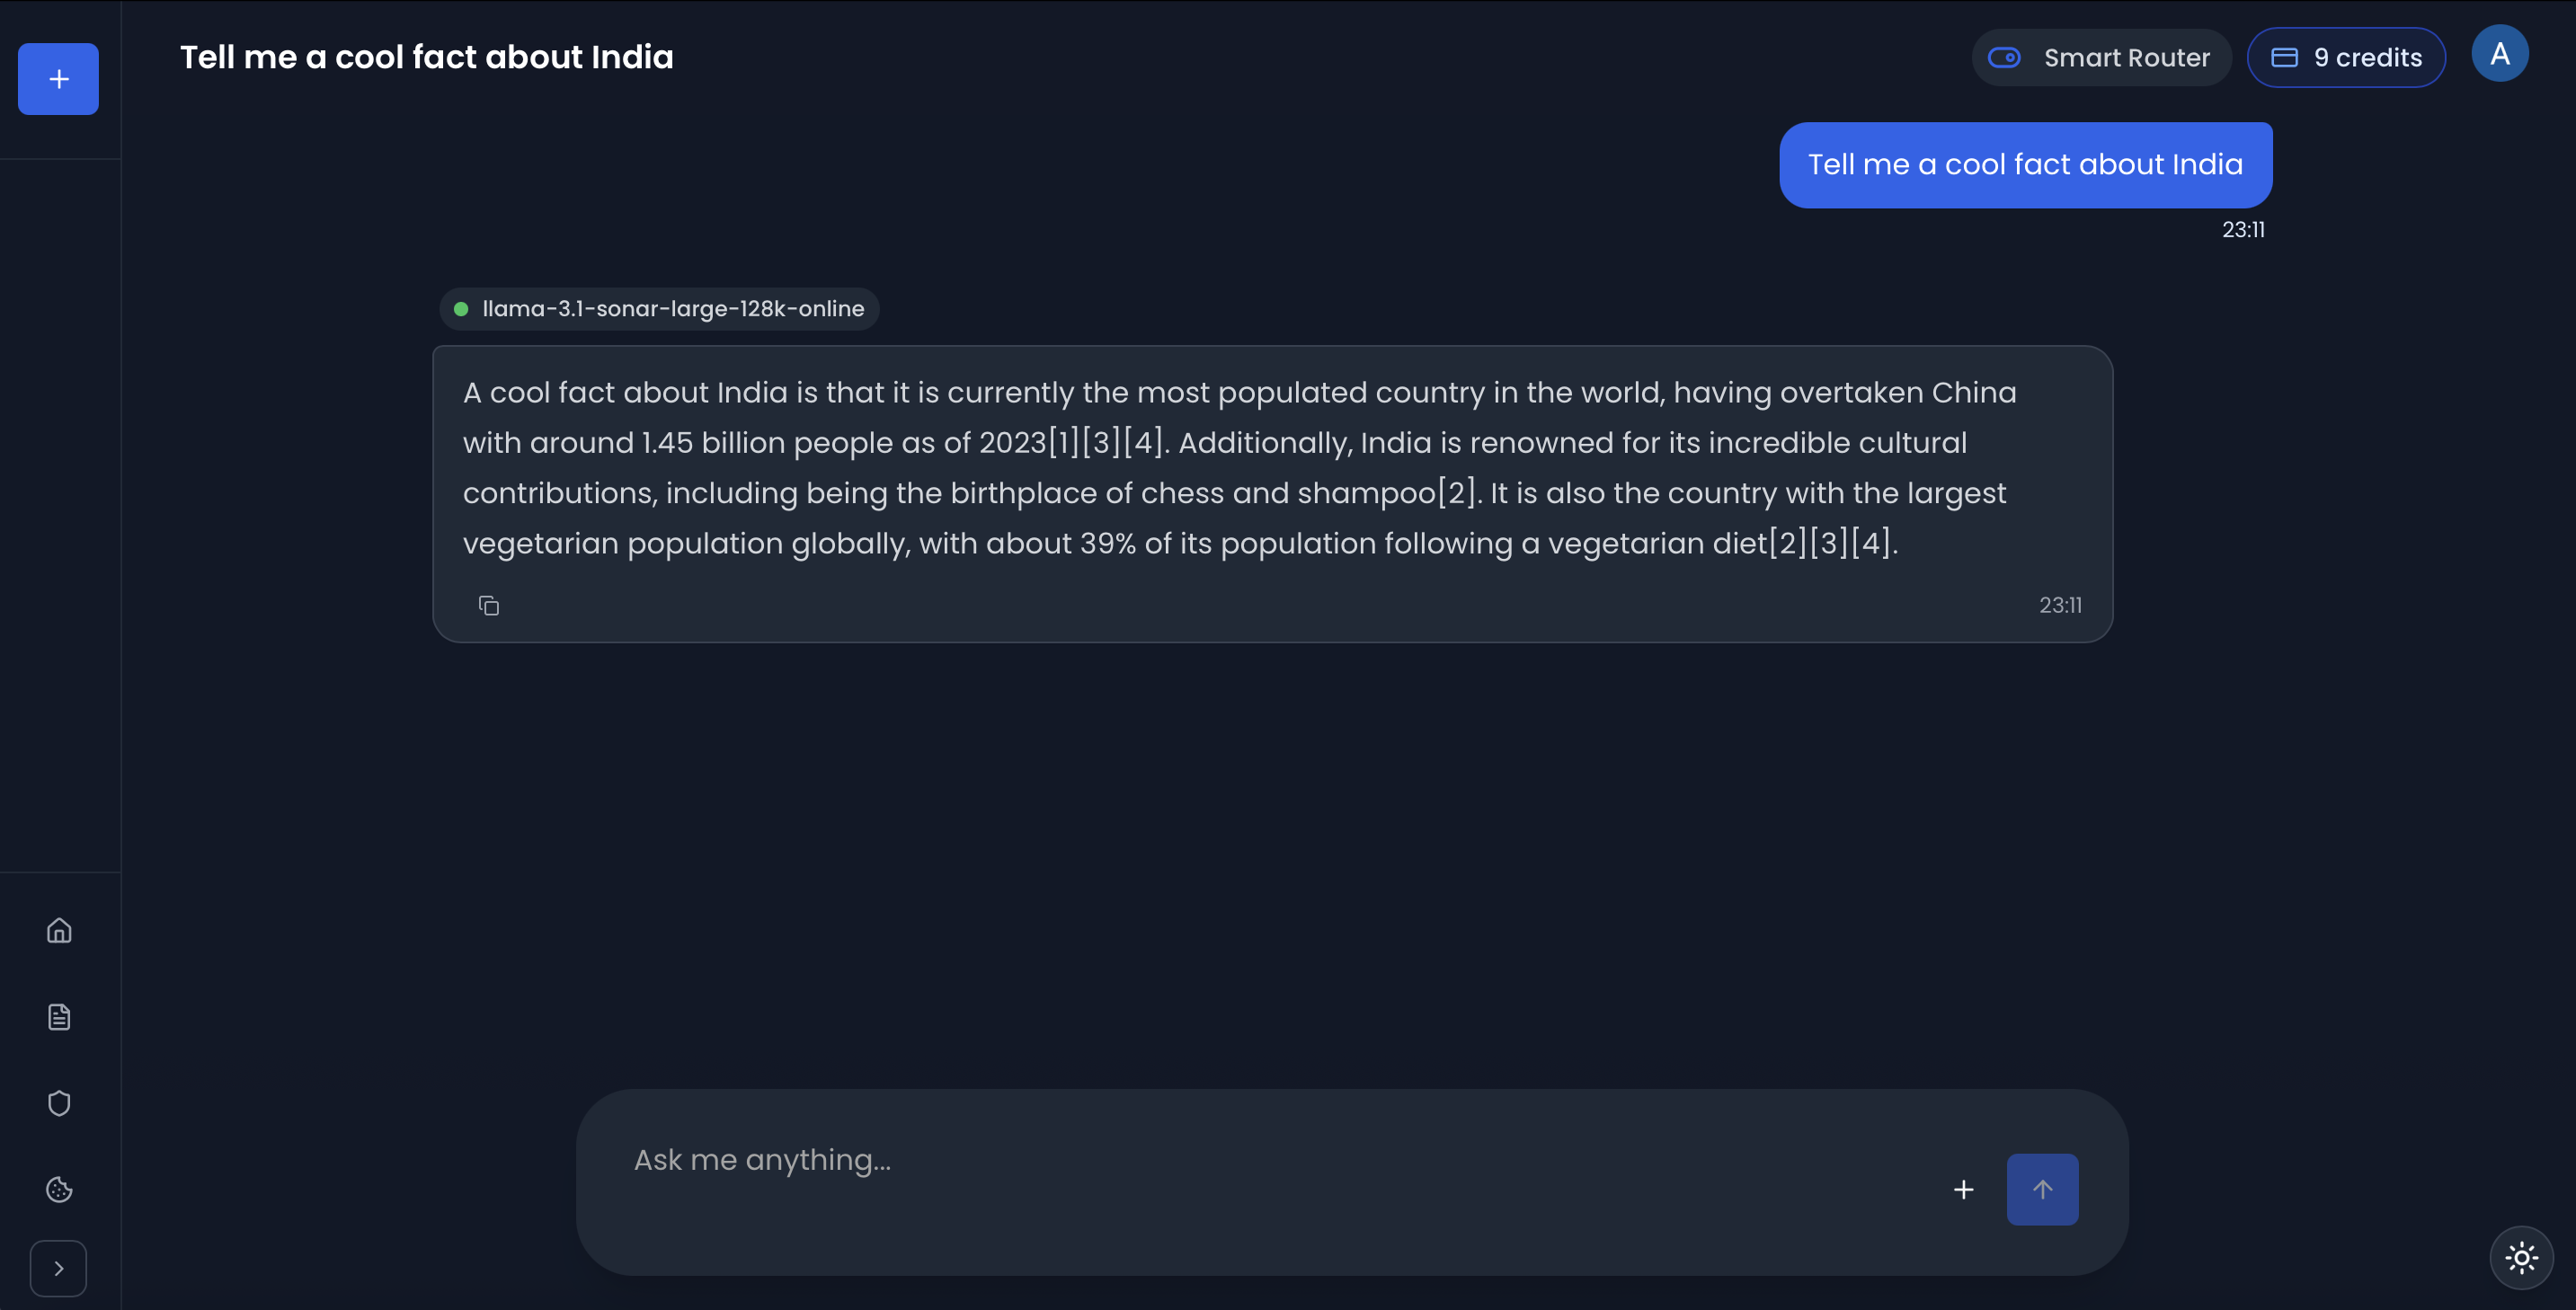Click the shield icon in sidebar
The width and height of the screenshot is (2576, 1310).
[59, 1103]
